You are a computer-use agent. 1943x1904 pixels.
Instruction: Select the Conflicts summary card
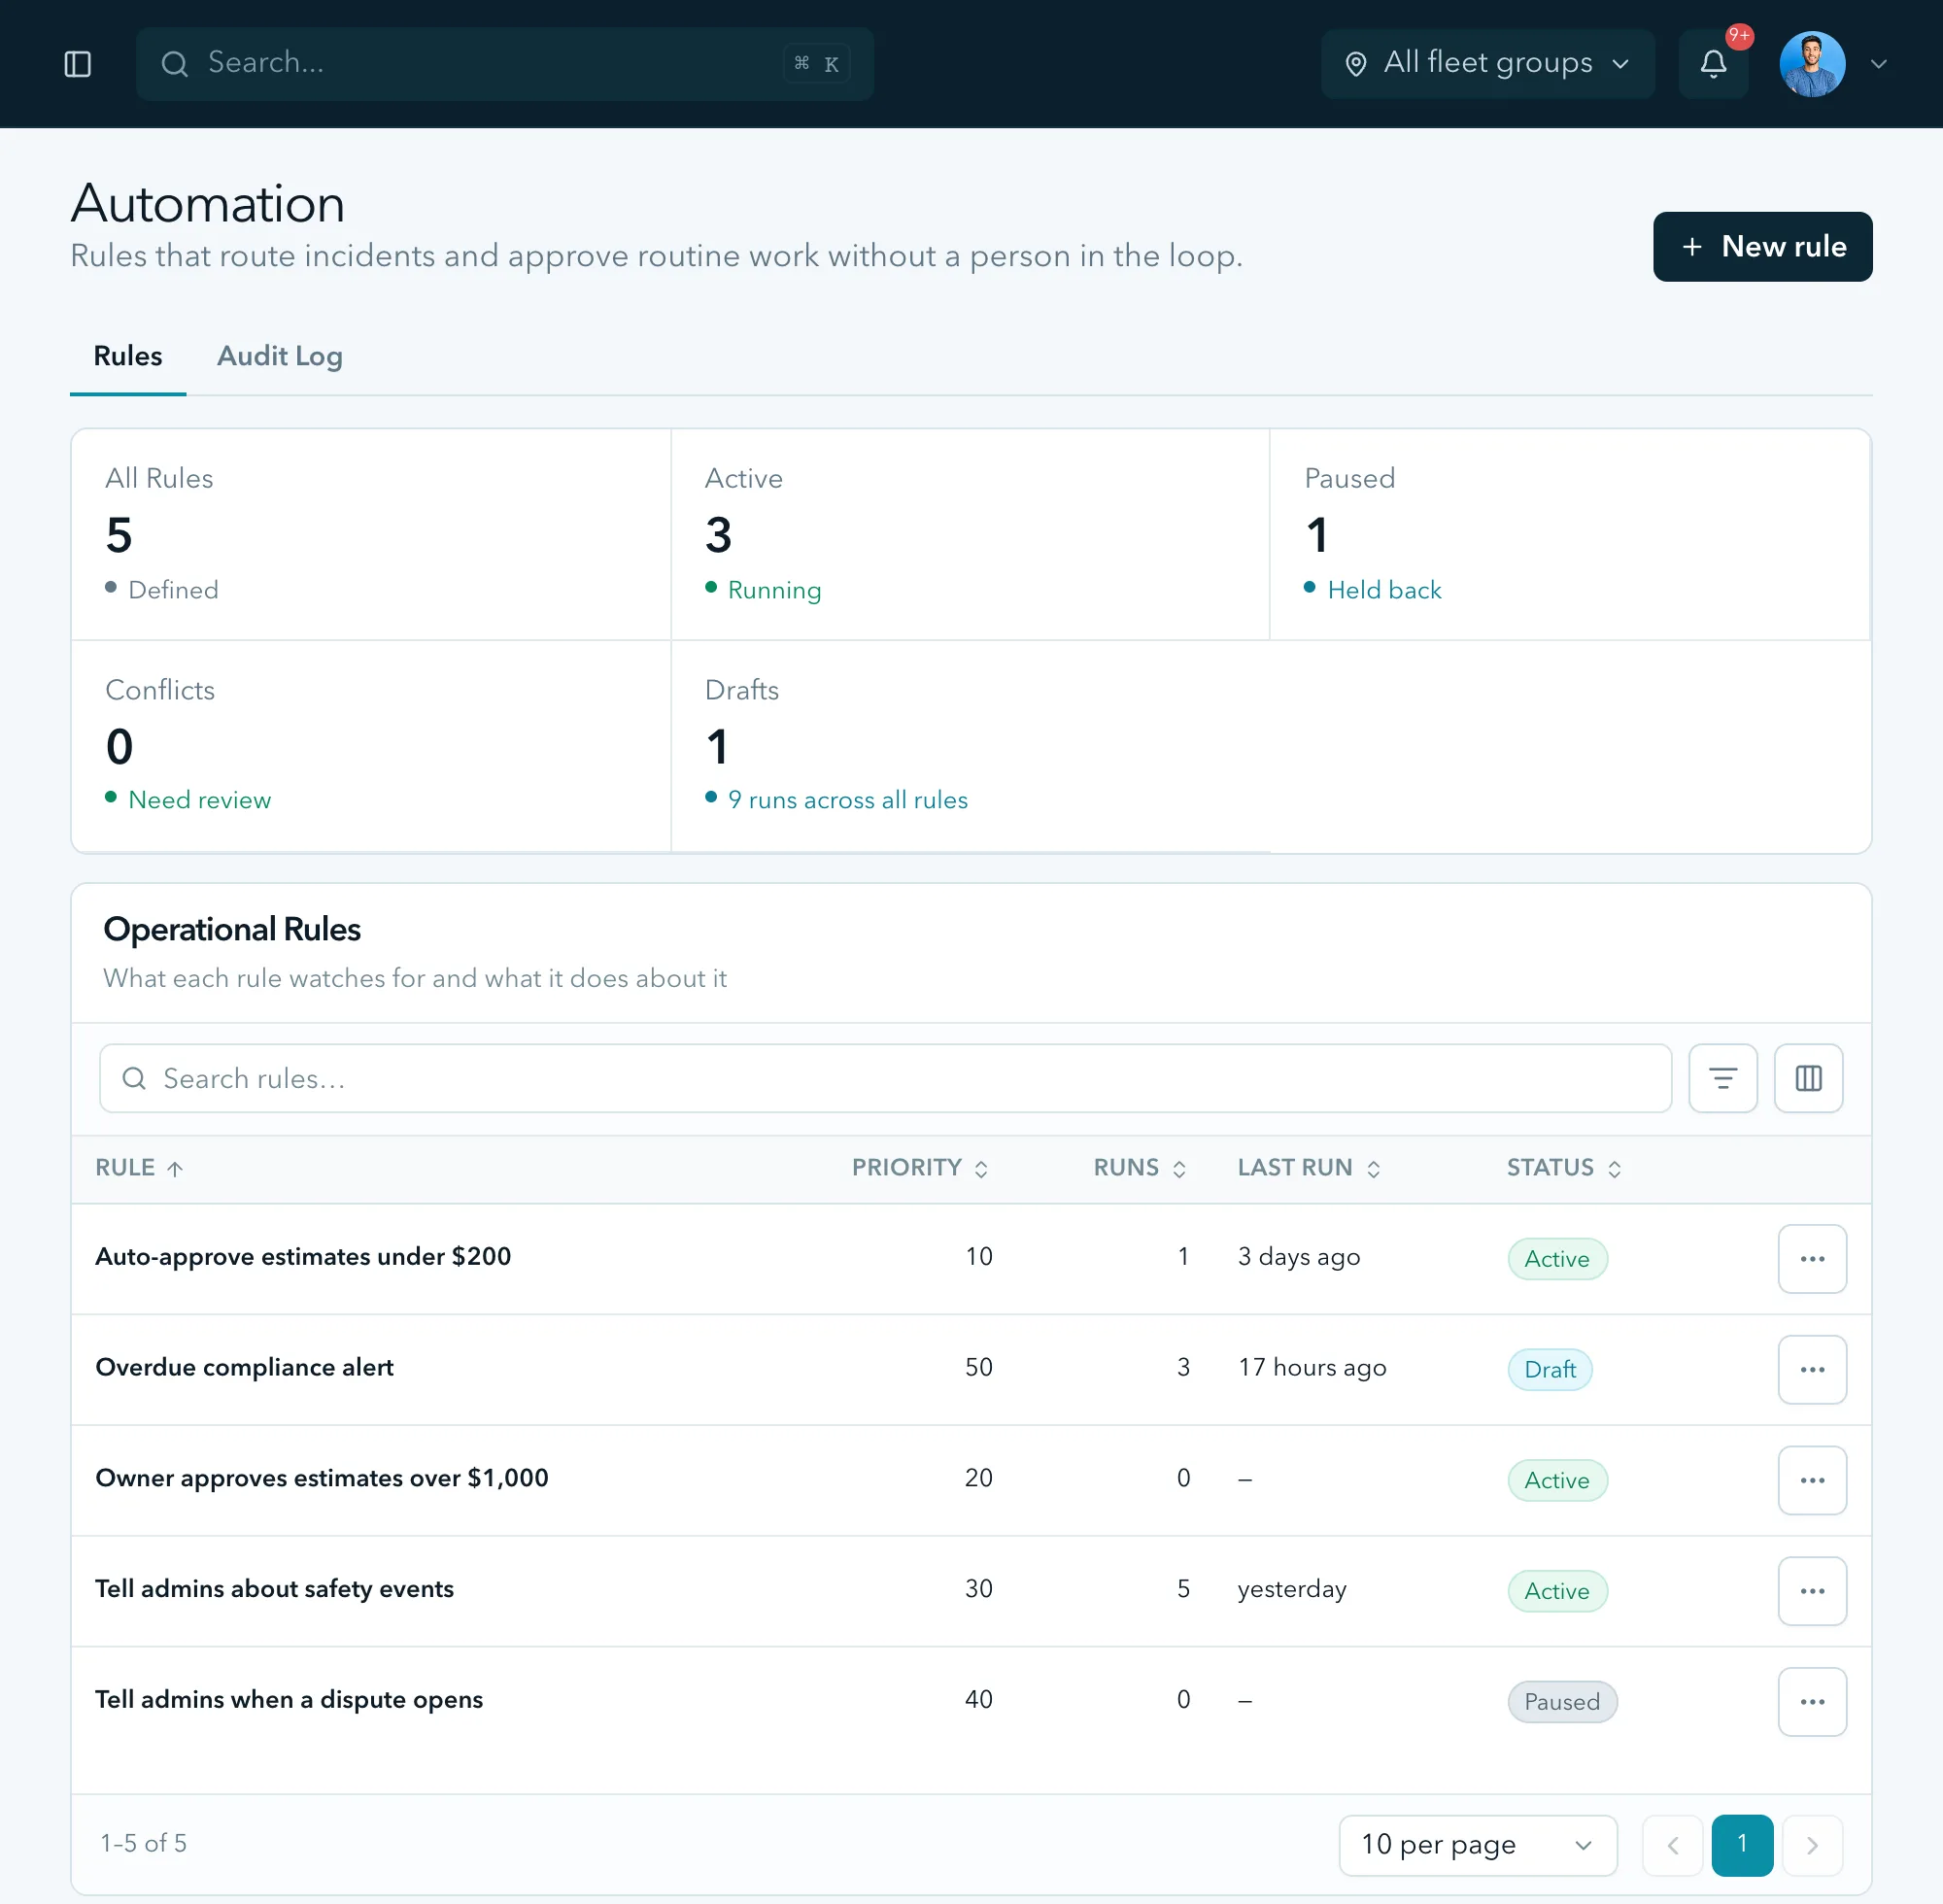[x=371, y=746]
